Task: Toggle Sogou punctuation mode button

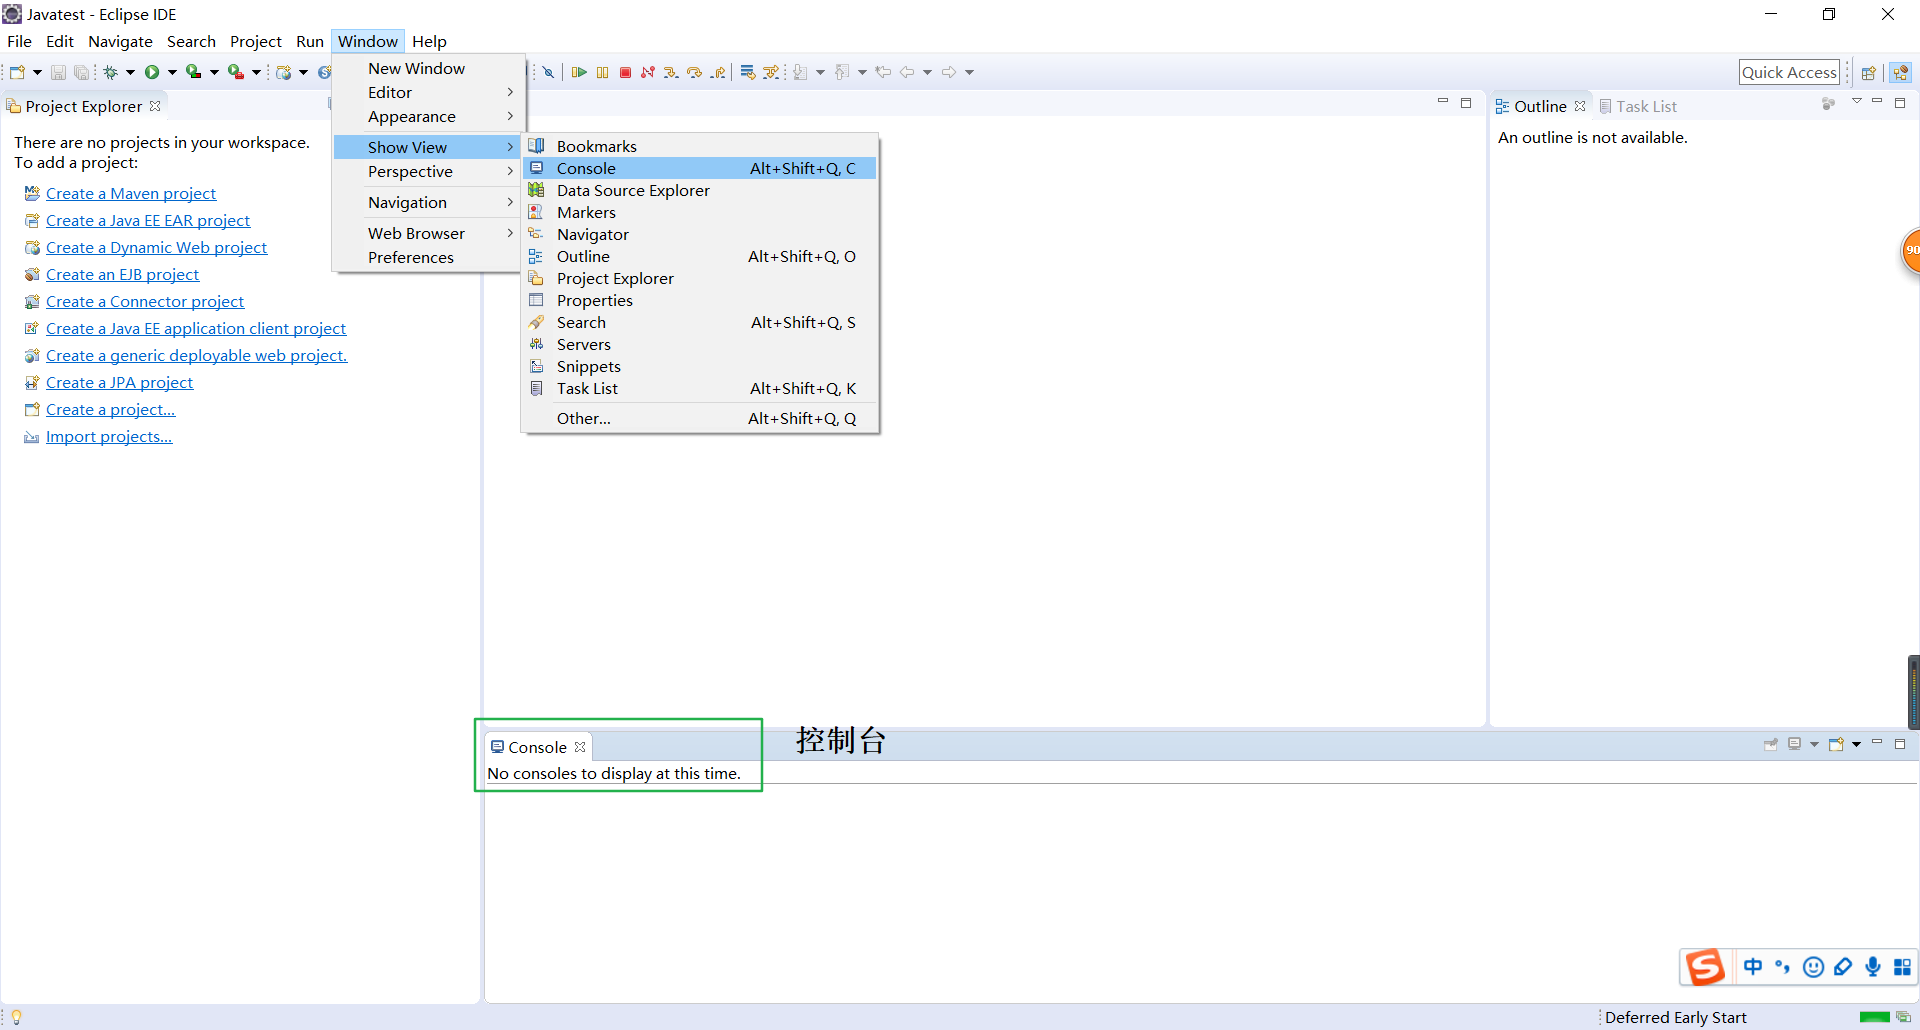Action: 1783,966
